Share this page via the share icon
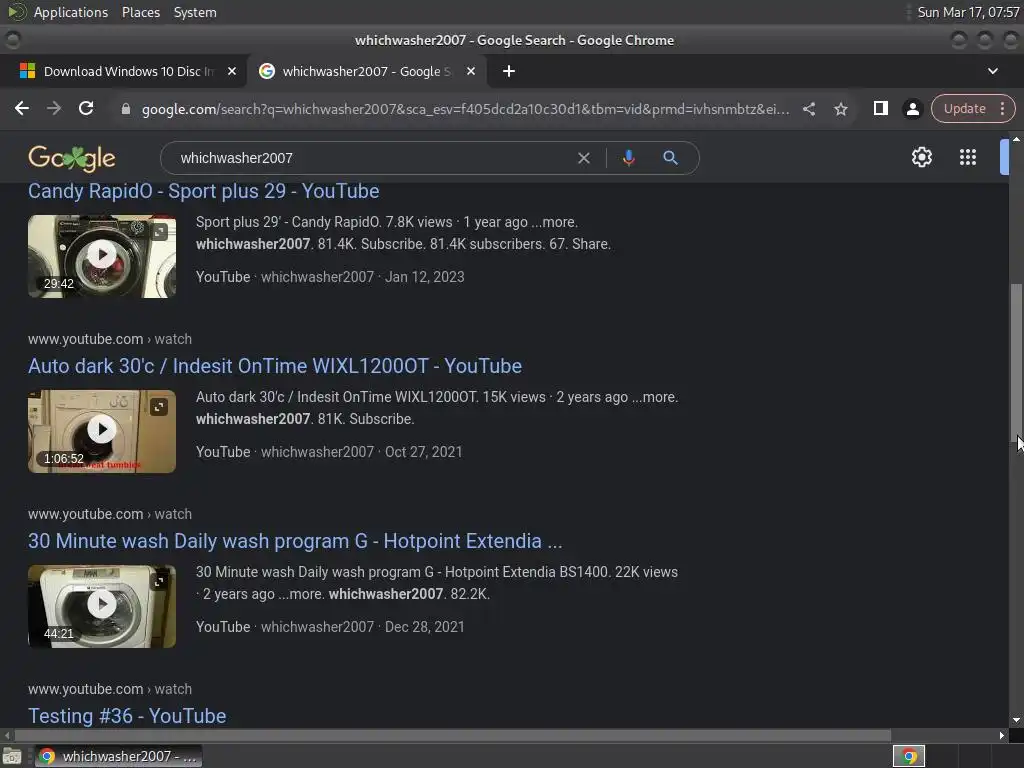The image size is (1024, 768). point(808,109)
